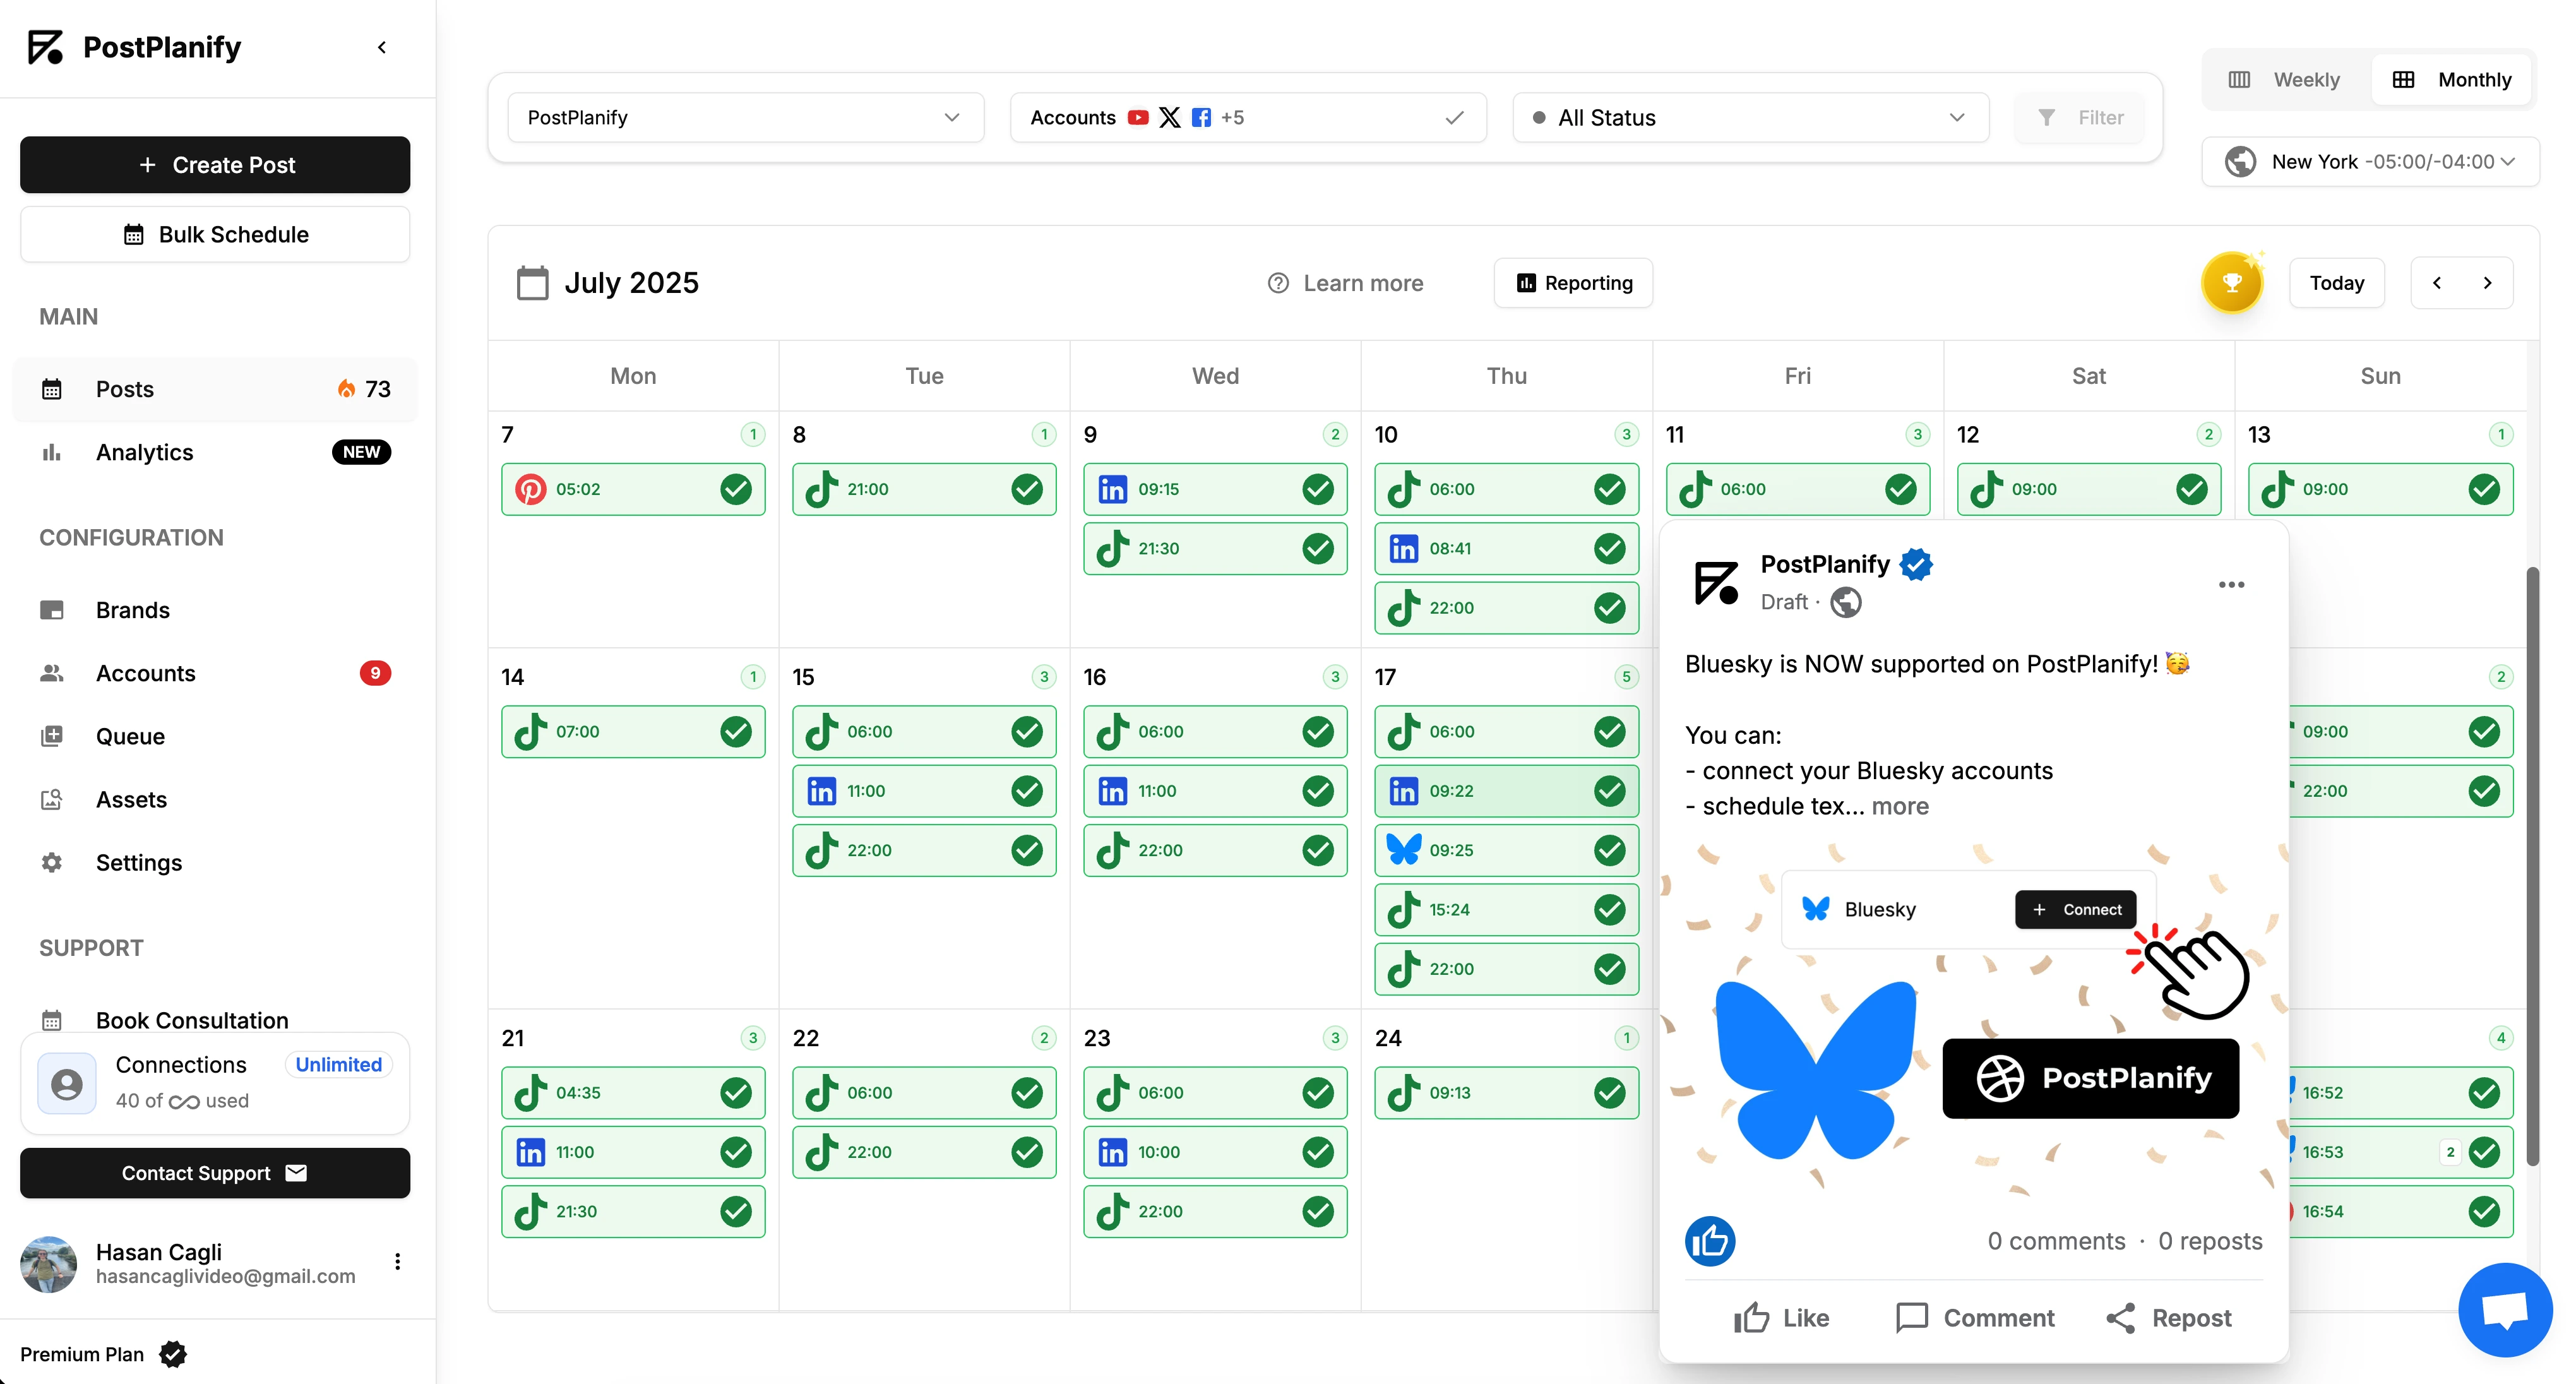Open the All Status dropdown

pos(1750,118)
